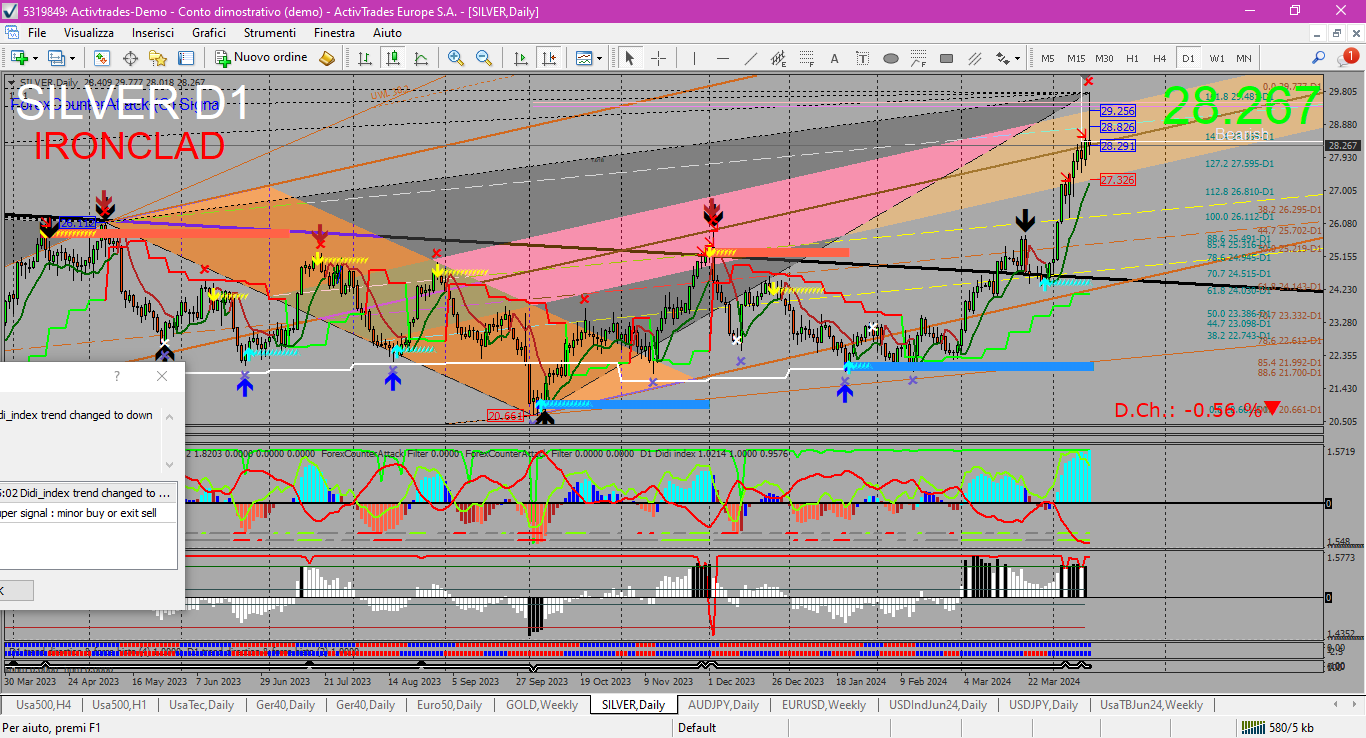The width and height of the screenshot is (1366, 738).
Task: Select the horizontal line tool
Action: [x=723, y=58]
